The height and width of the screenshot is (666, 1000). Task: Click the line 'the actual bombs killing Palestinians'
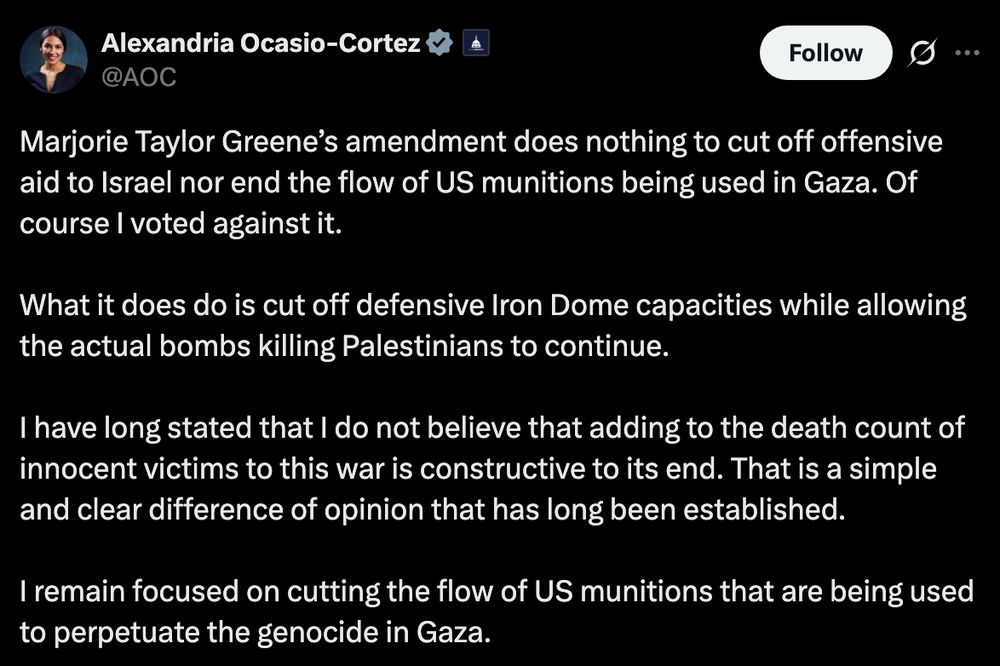click(344, 346)
